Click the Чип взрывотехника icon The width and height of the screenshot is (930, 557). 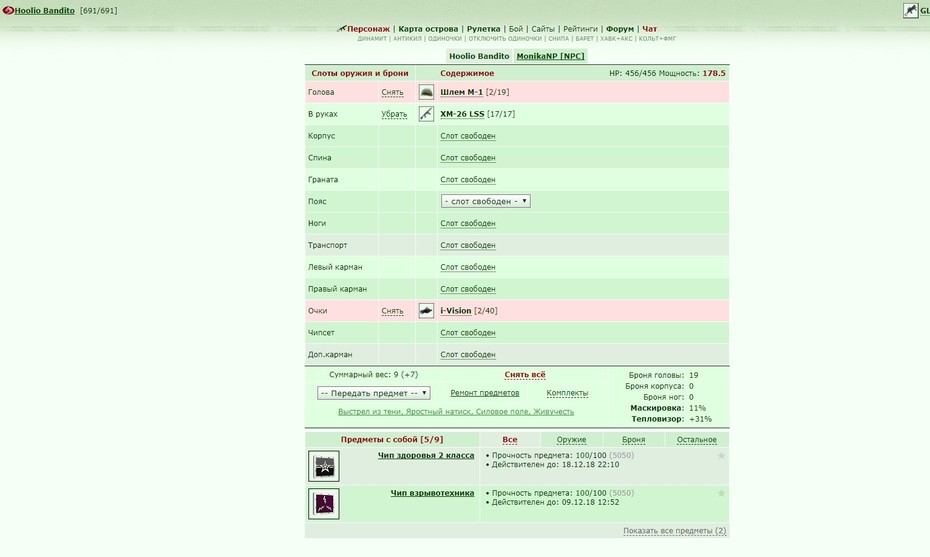324,504
